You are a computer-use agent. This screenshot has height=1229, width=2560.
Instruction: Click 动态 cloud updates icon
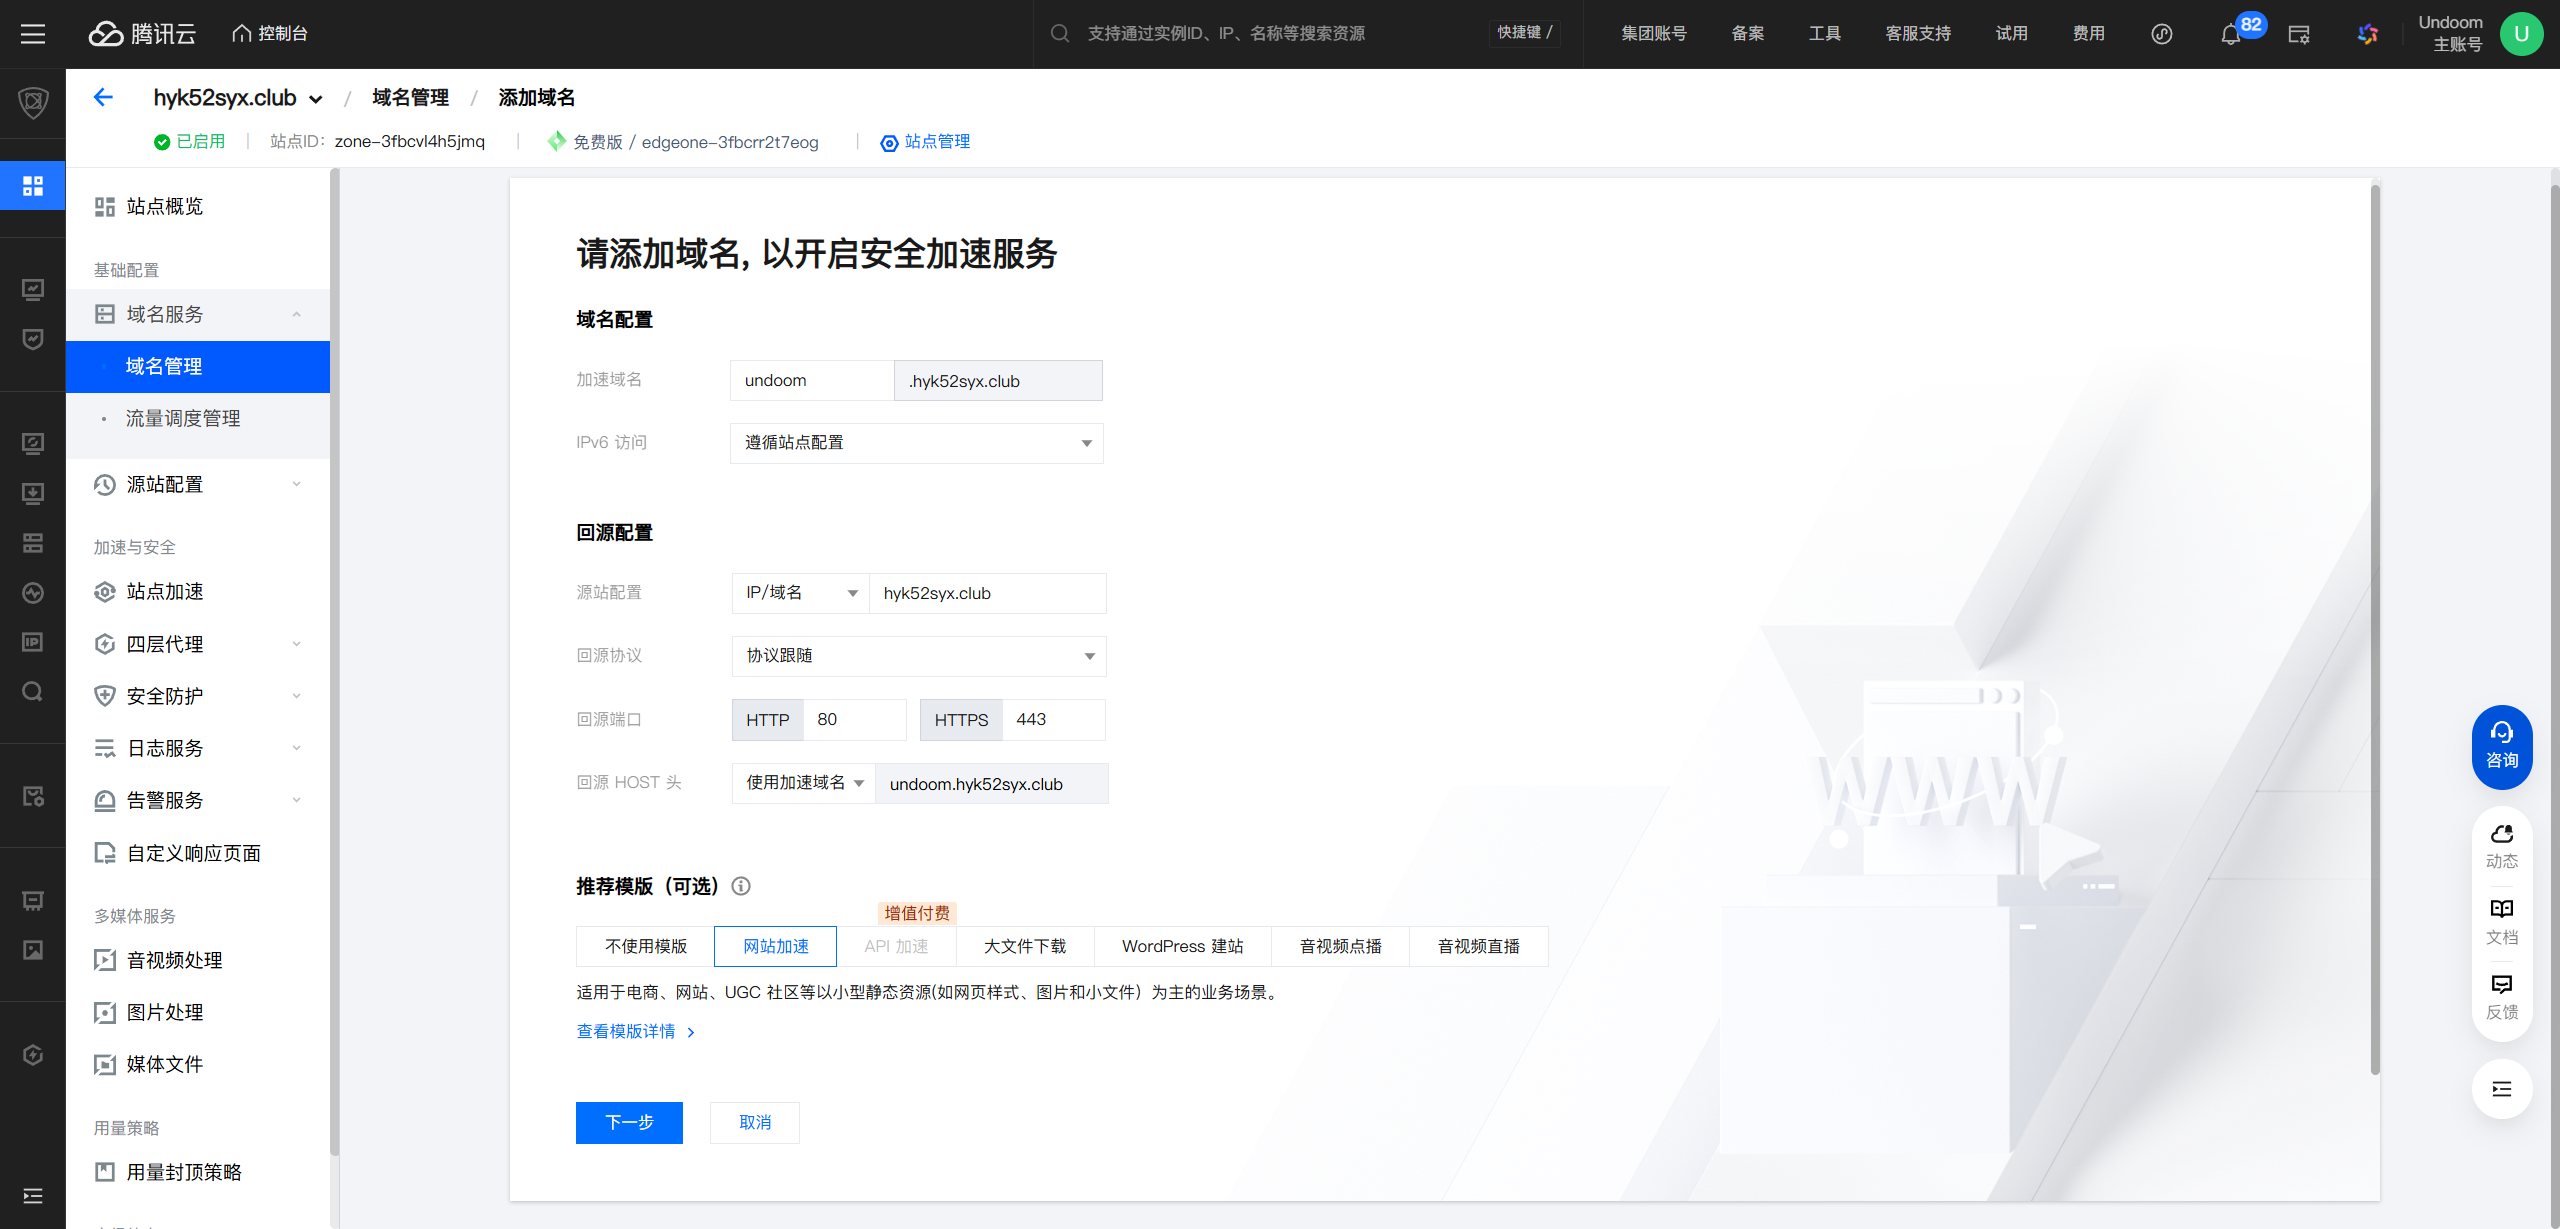(x=2502, y=845)
